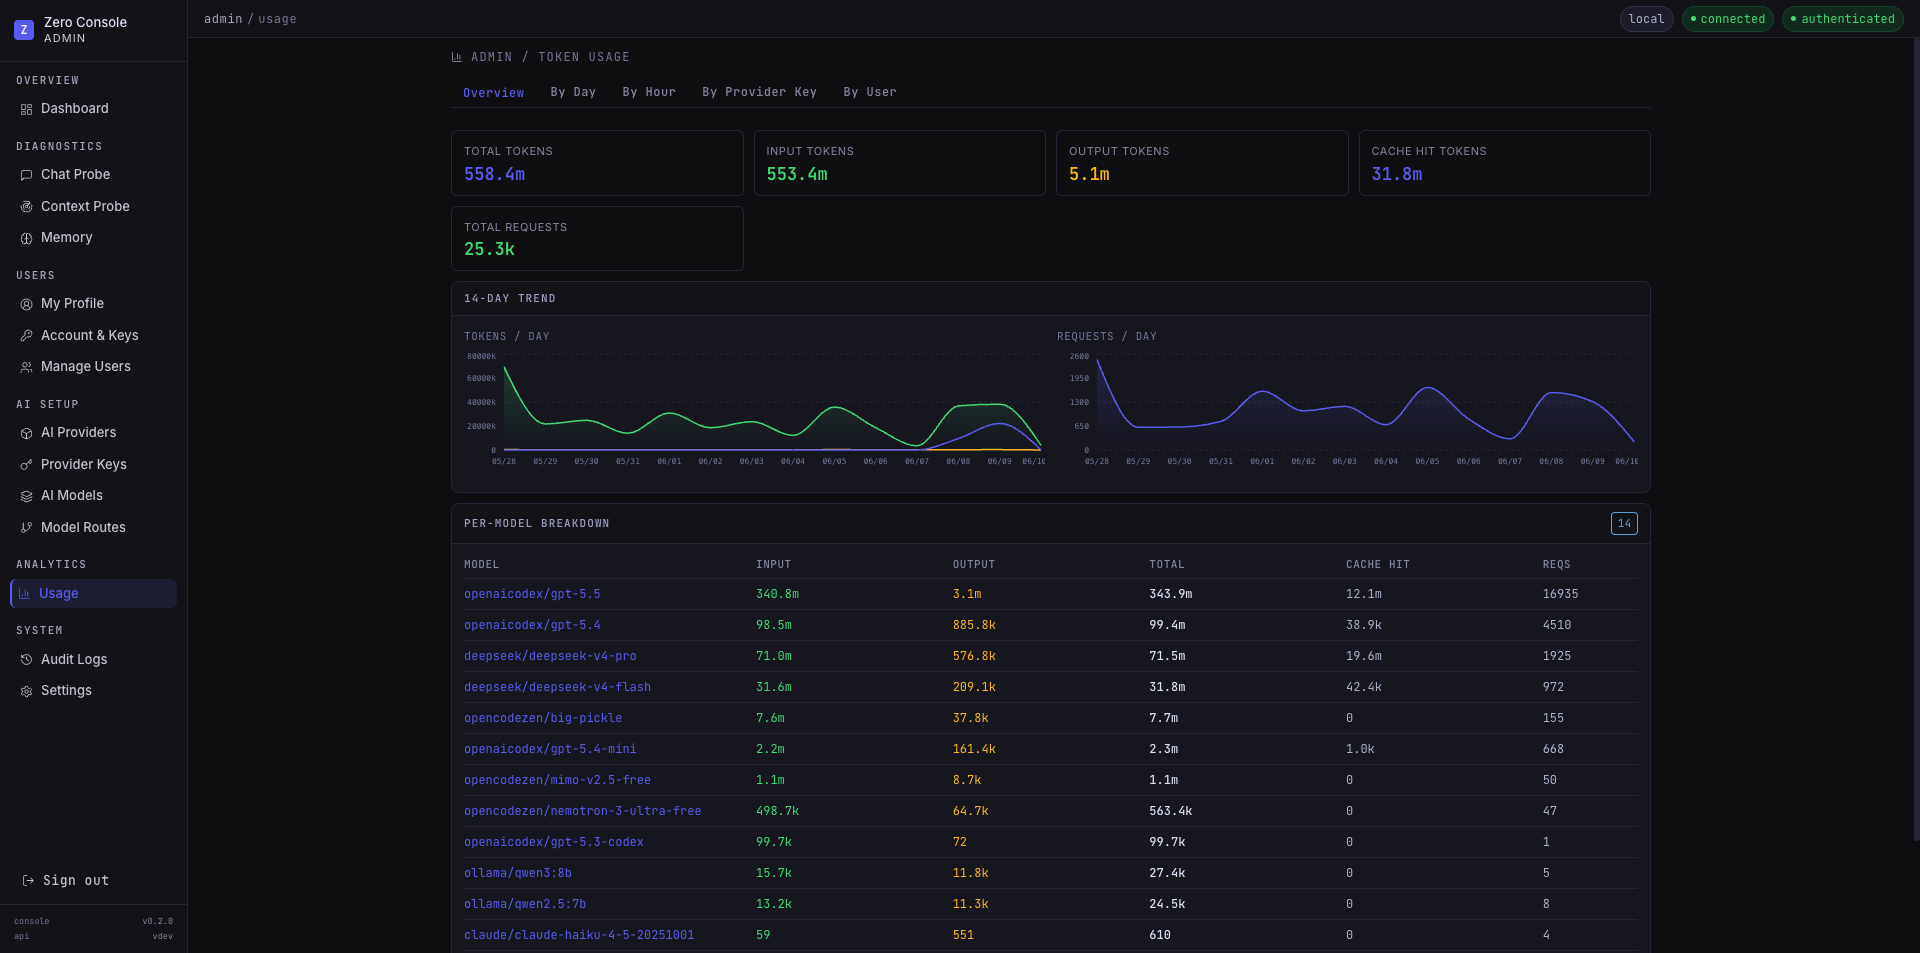Click the Model Routes branch icon
This screenshot has width=1920, height=953.
click(26, 528)
